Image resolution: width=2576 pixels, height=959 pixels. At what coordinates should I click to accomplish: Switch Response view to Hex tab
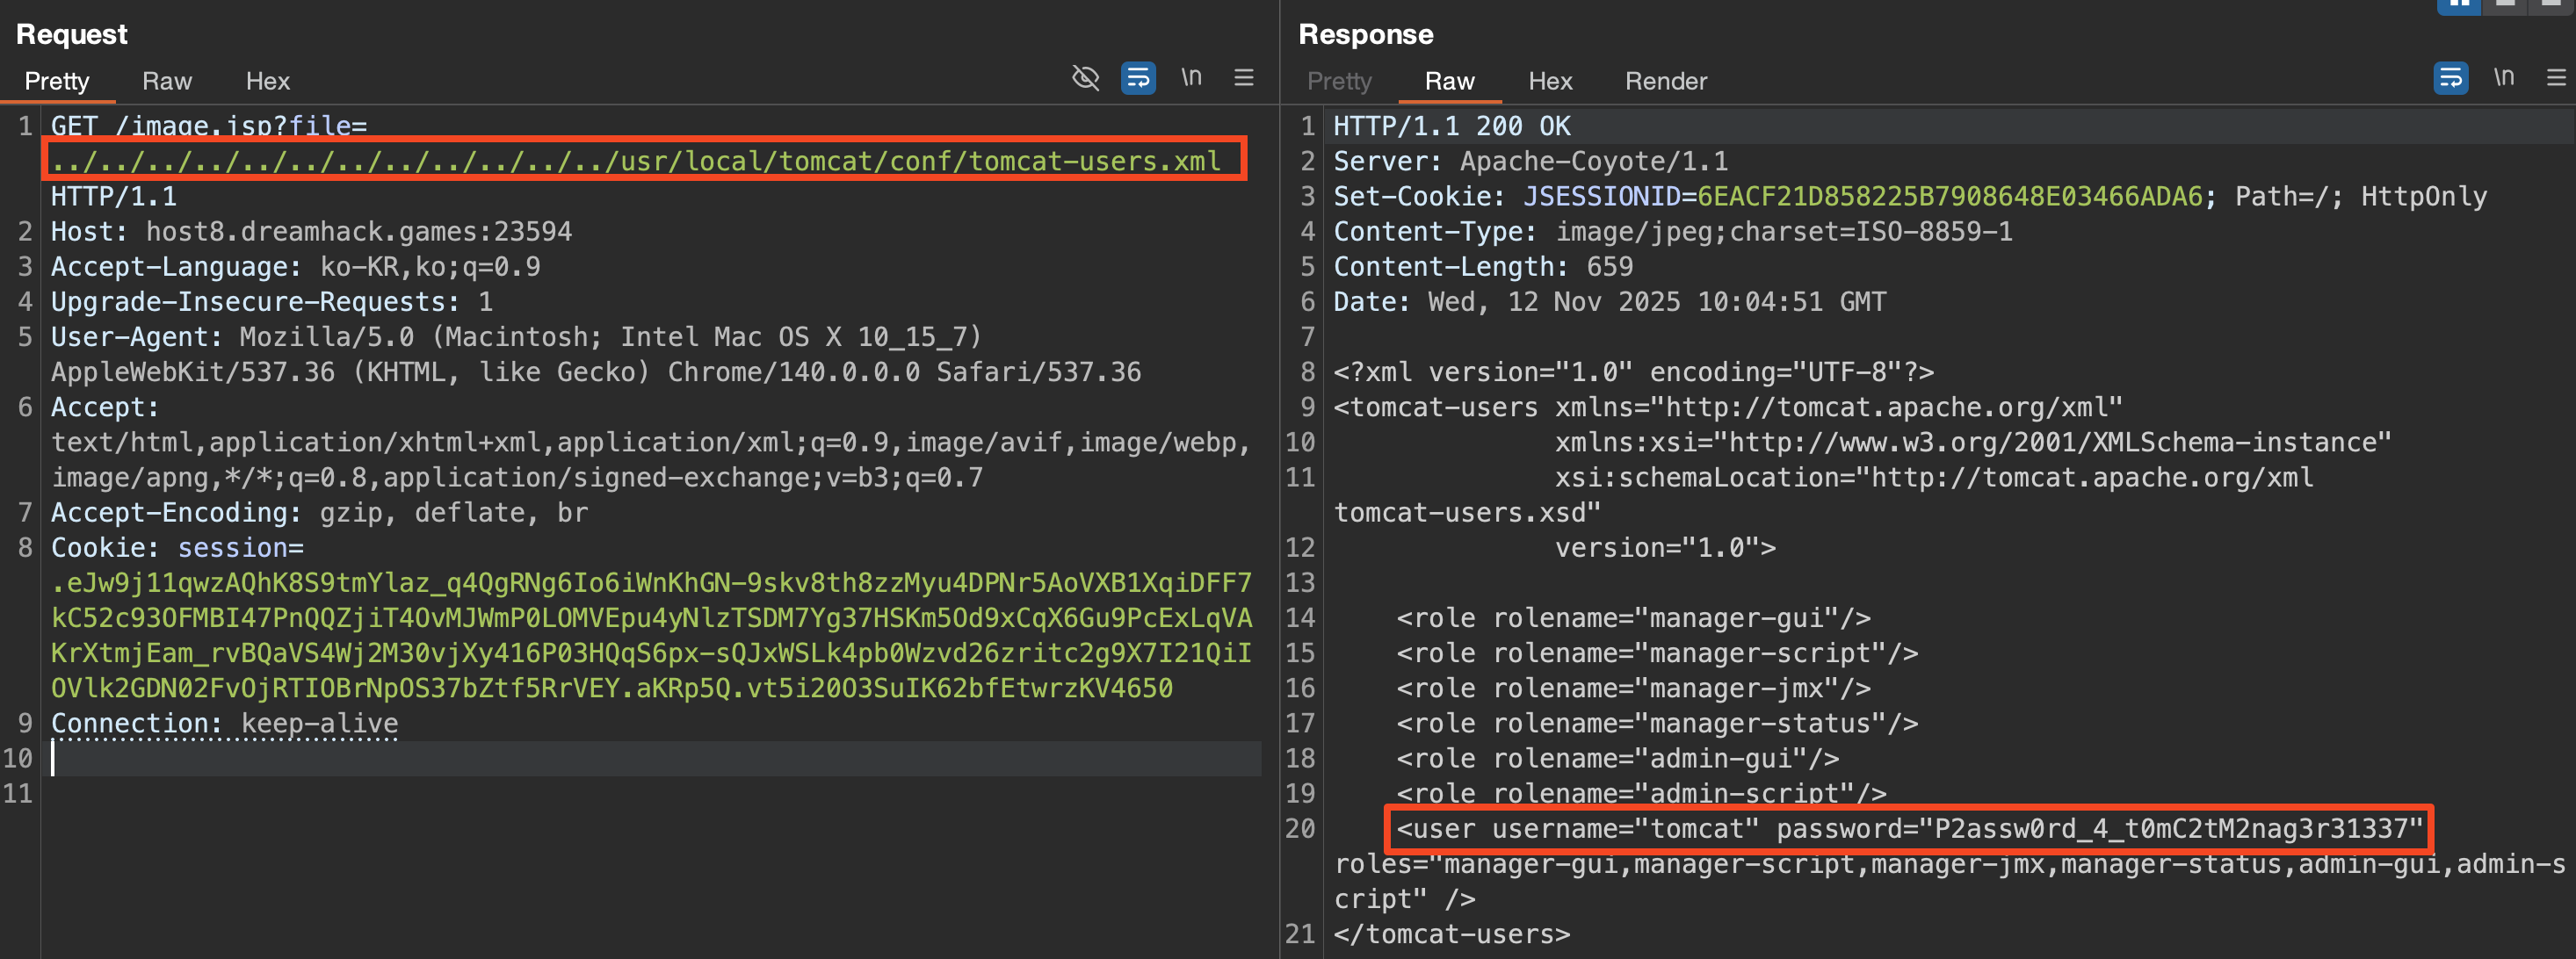coord(1549,81)
